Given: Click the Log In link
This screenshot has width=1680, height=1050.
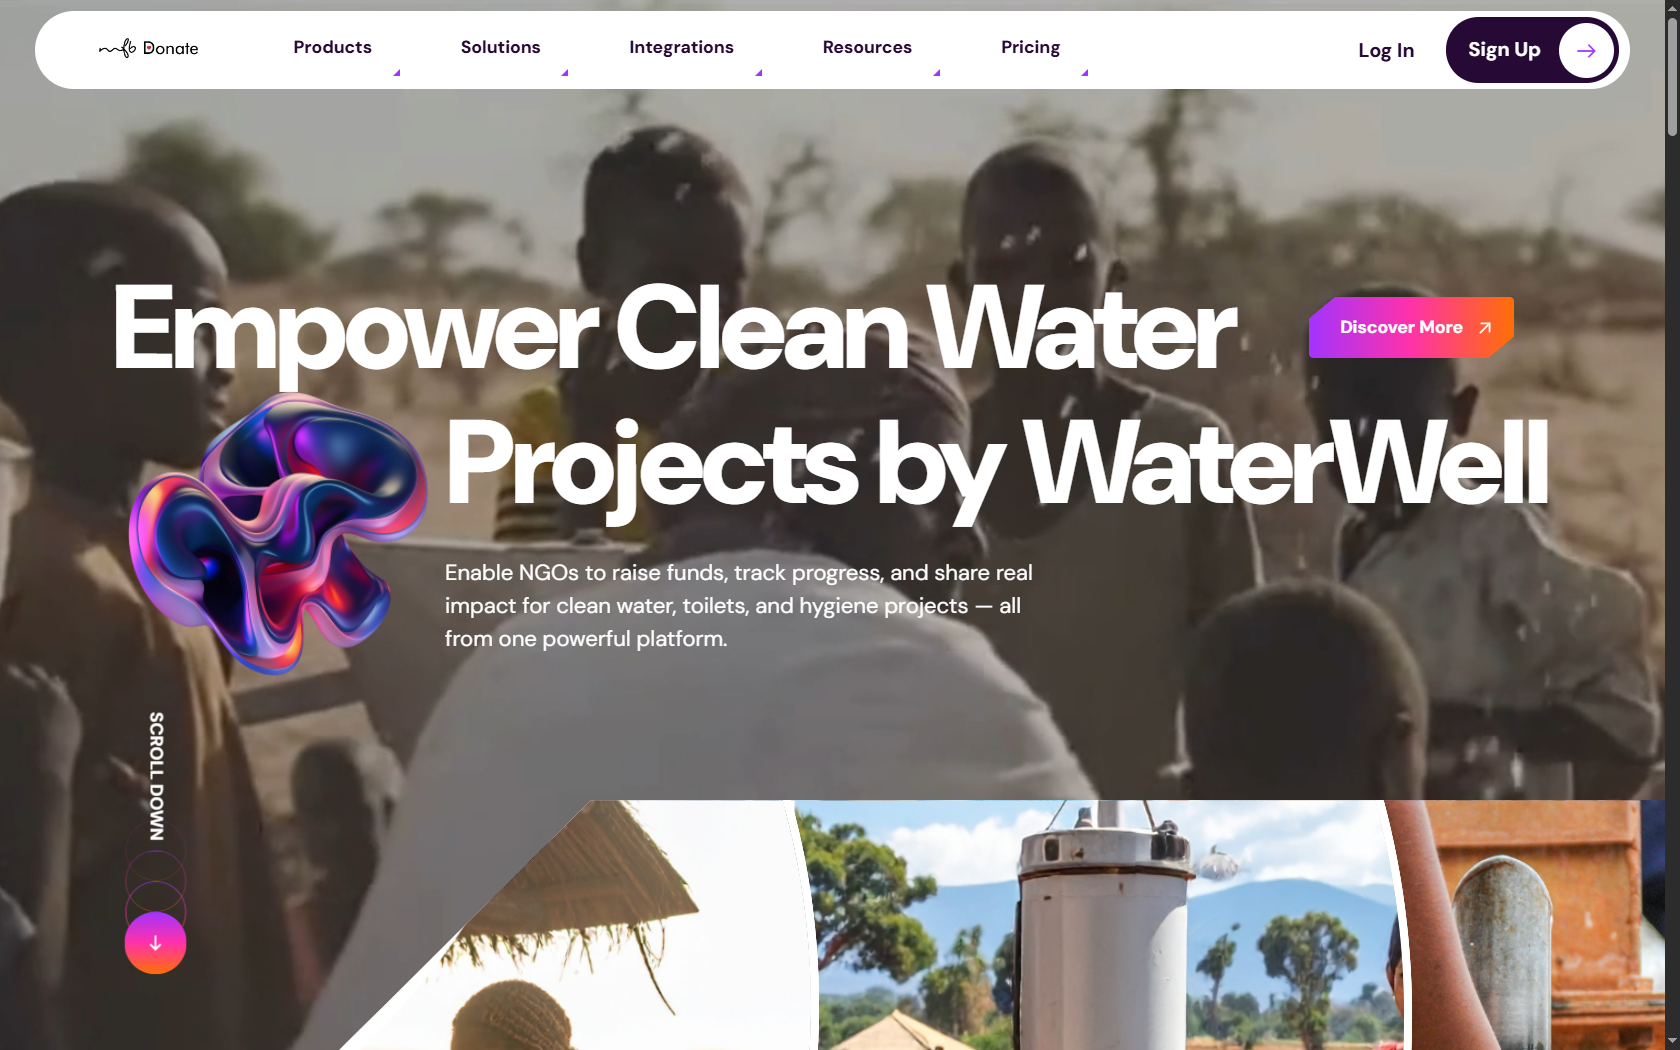Looking at the screenshot, I should [x=1386, y=50].
